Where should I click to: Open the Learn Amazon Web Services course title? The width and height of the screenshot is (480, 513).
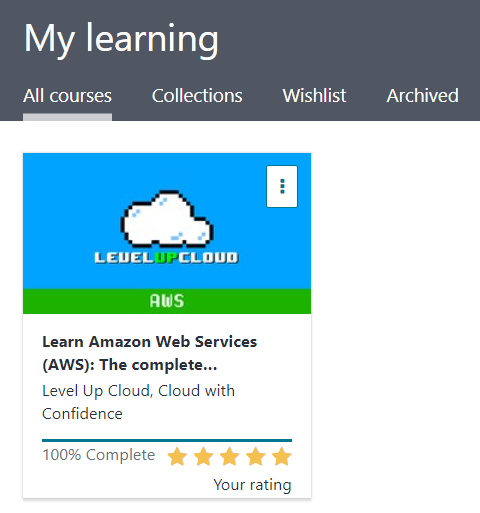(150, 353)
